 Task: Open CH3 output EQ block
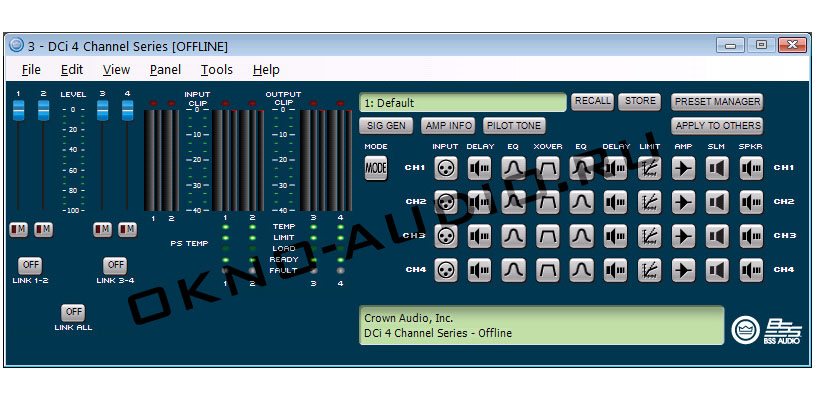[x=582, y=236]
